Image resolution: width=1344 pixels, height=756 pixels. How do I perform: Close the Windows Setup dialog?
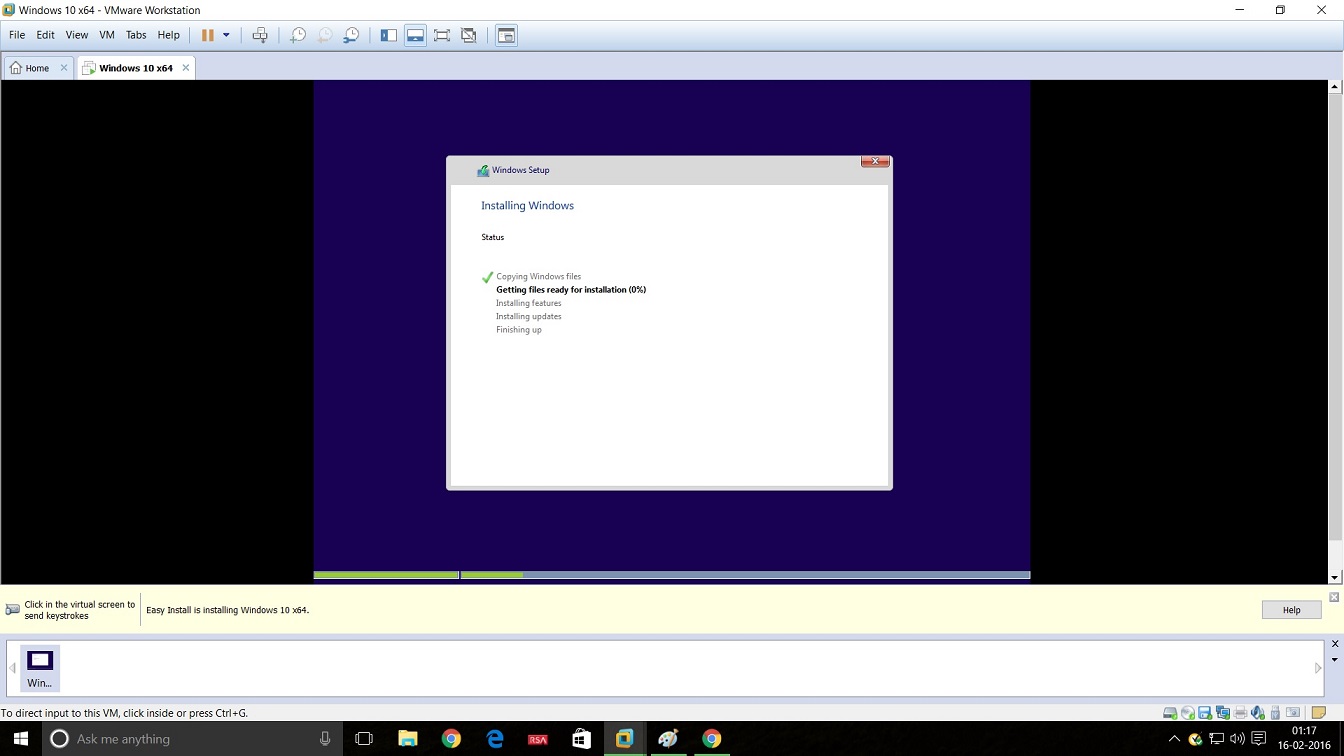[875, 161]
